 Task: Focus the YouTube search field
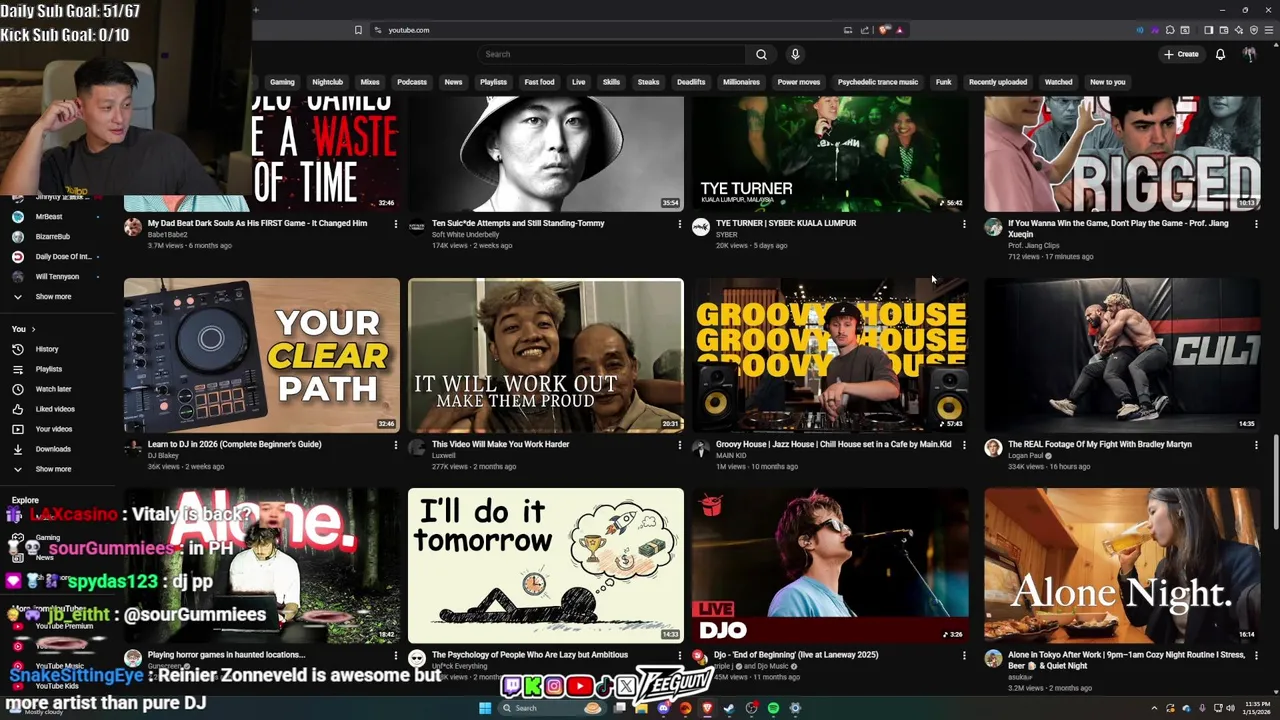612,54
